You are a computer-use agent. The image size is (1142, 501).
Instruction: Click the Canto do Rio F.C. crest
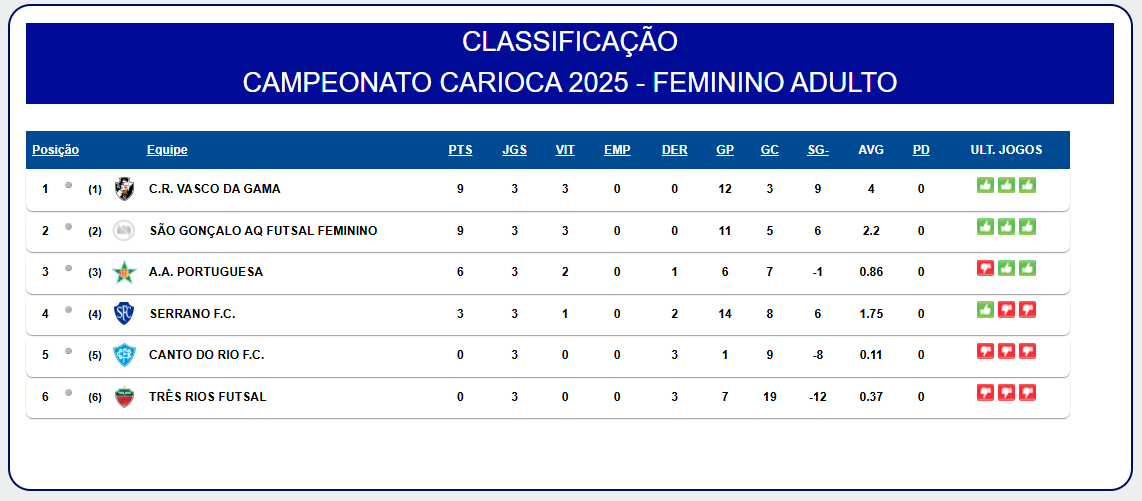[124, 355]
